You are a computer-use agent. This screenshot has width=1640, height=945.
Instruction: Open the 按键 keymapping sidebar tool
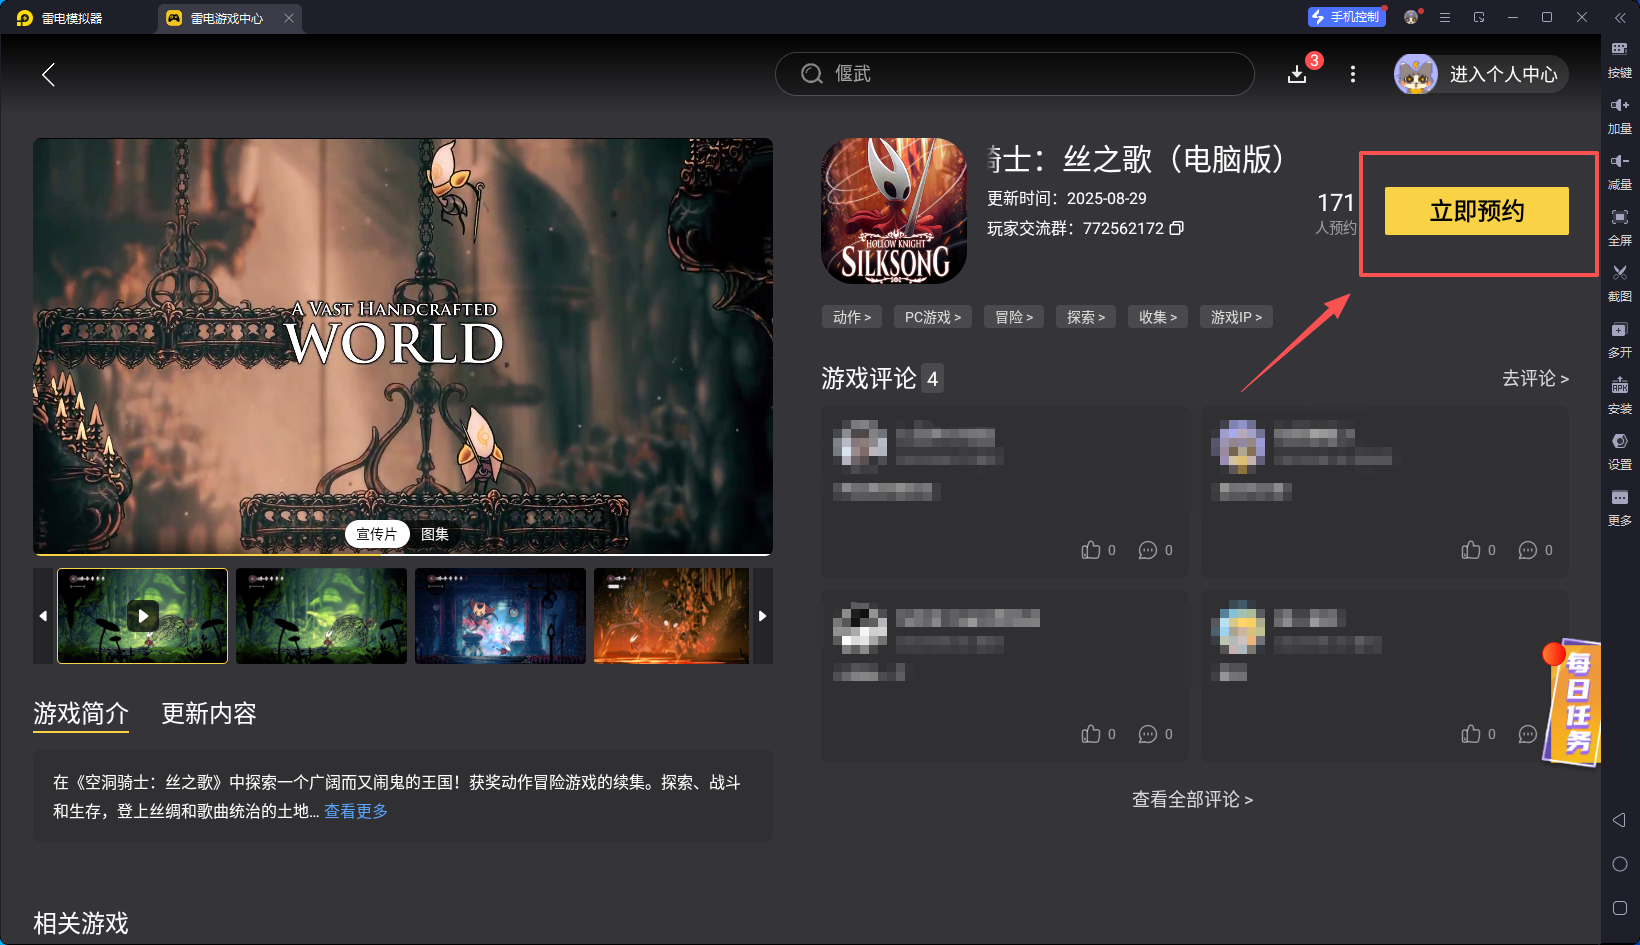(1620, 59)
